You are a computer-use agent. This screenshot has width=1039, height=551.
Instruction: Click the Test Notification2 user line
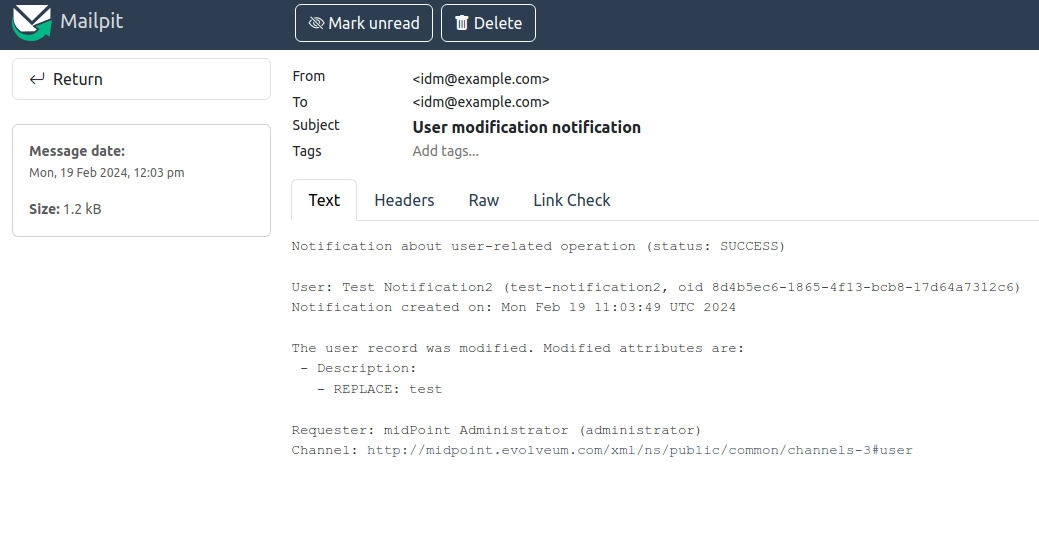(x=655, y=287)
